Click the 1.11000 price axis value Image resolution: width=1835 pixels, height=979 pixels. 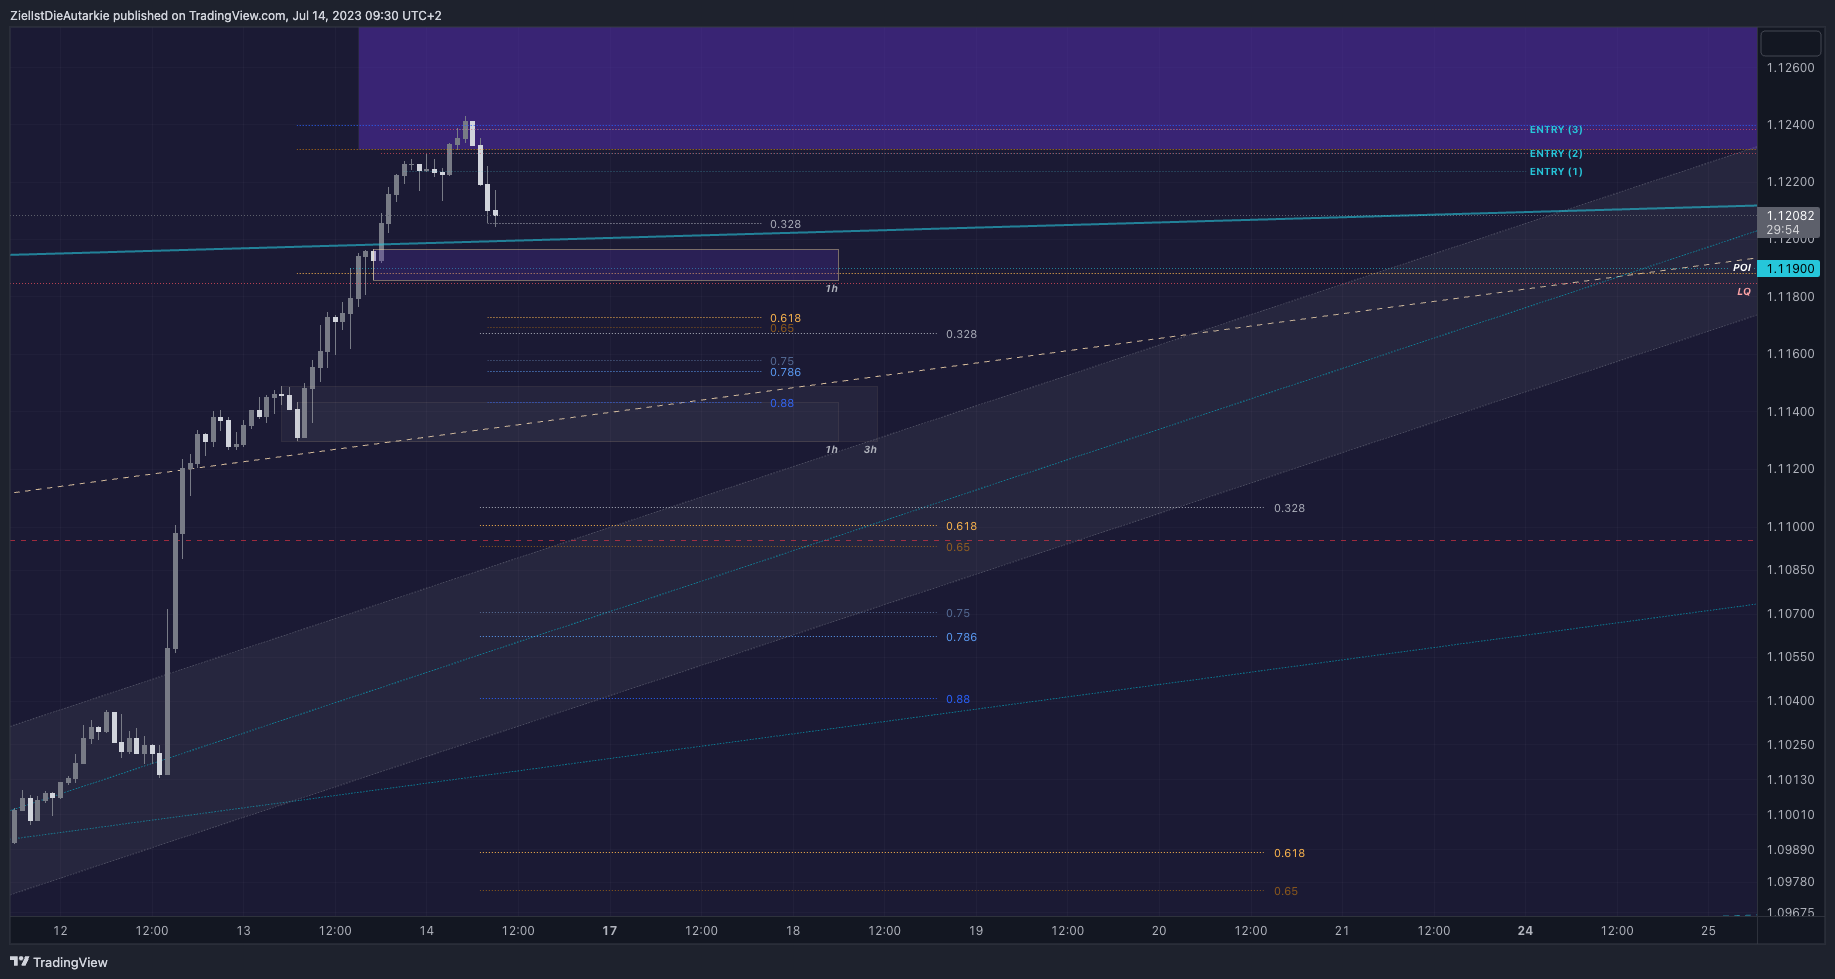(1790, 527)
